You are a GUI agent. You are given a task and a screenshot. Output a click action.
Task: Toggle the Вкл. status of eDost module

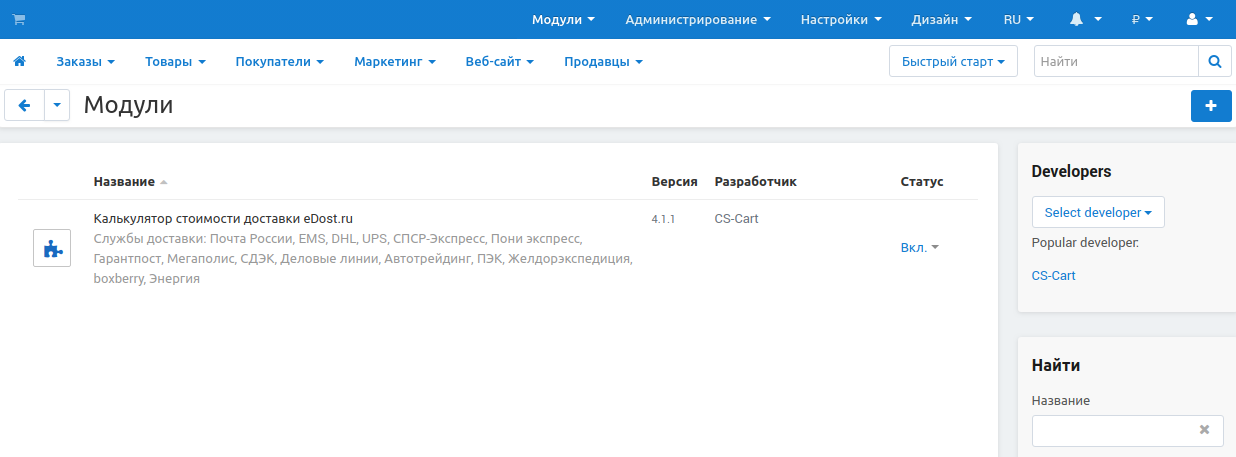[920, 248]
